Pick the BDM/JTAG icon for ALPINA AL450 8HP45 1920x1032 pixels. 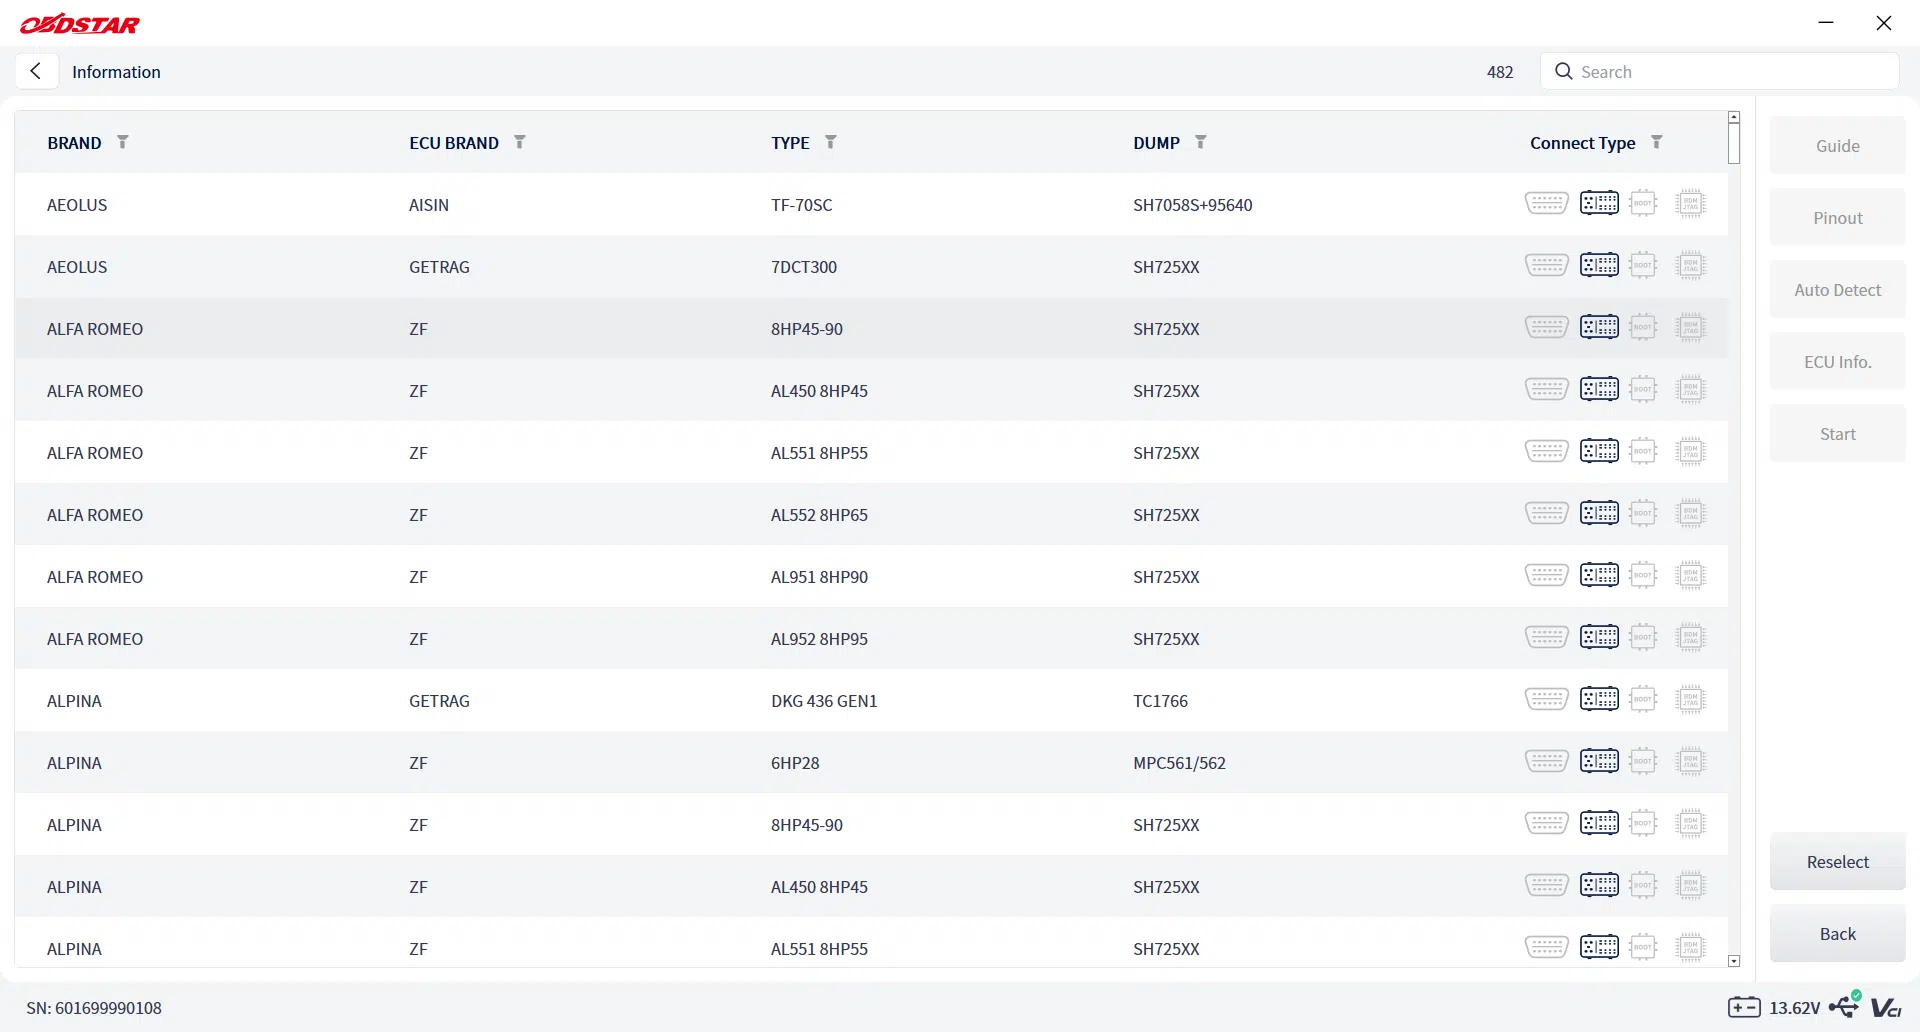pos(1690,885)
